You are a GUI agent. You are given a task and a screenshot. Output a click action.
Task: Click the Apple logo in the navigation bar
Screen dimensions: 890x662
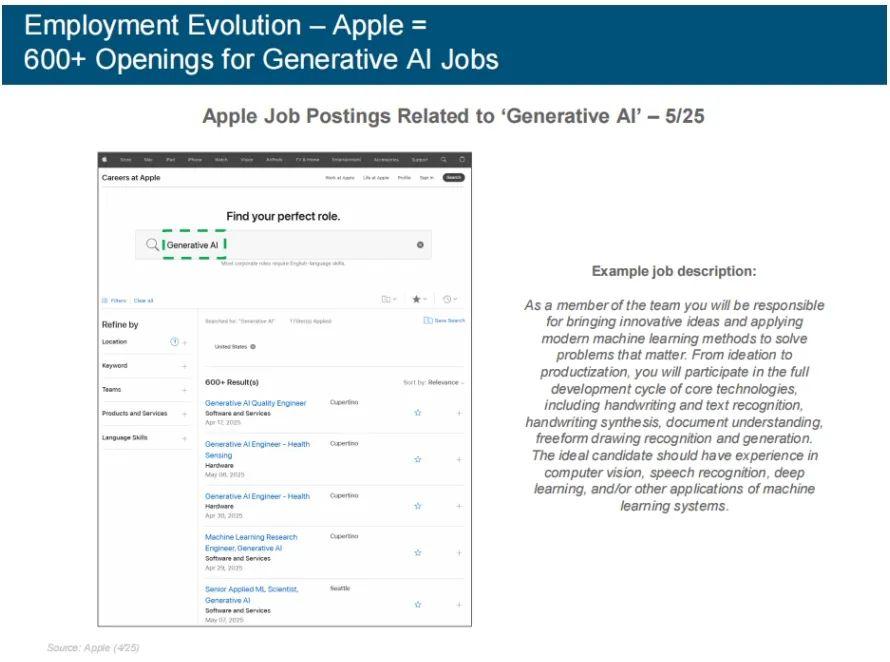point(104,160)
